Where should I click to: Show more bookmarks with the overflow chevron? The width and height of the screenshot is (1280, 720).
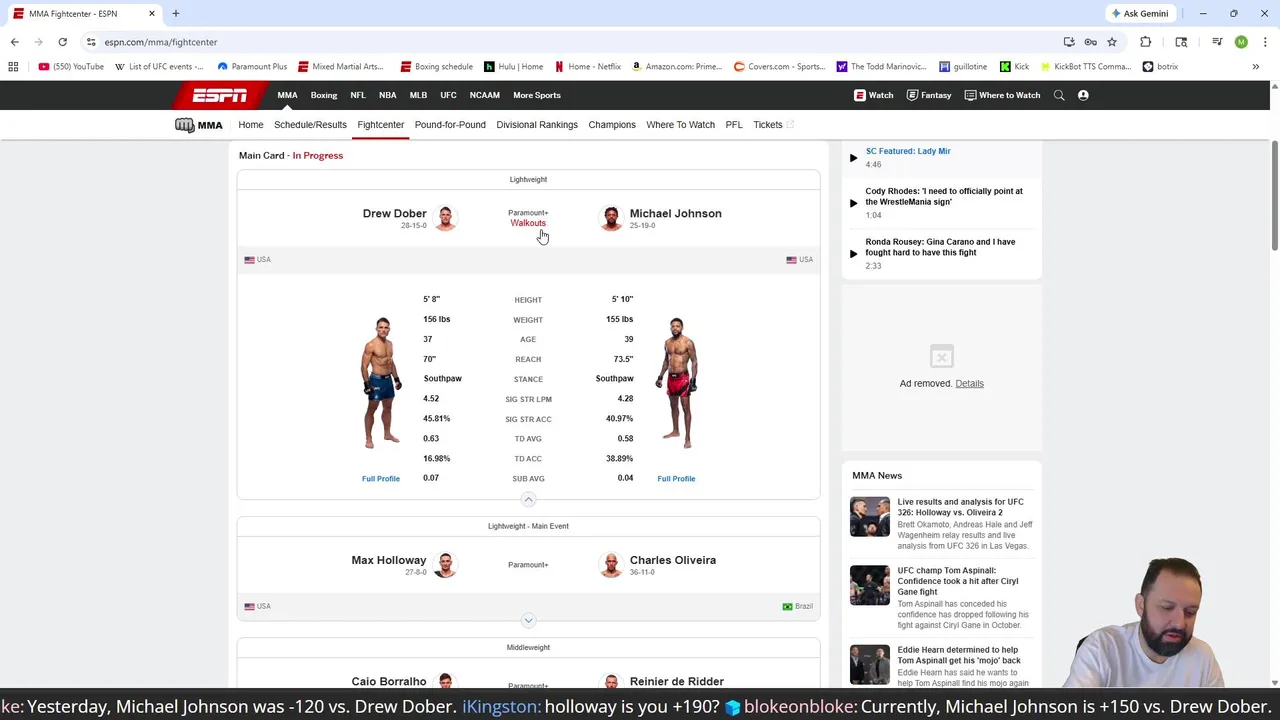click(1255, 67)
